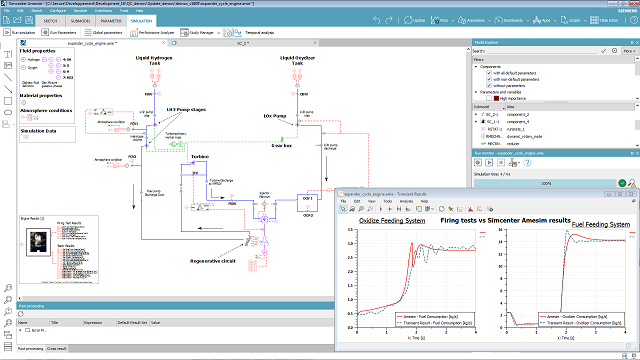Click the Update icon in top toolbar
Screen dimensions: 640x360
click(408, 20)
